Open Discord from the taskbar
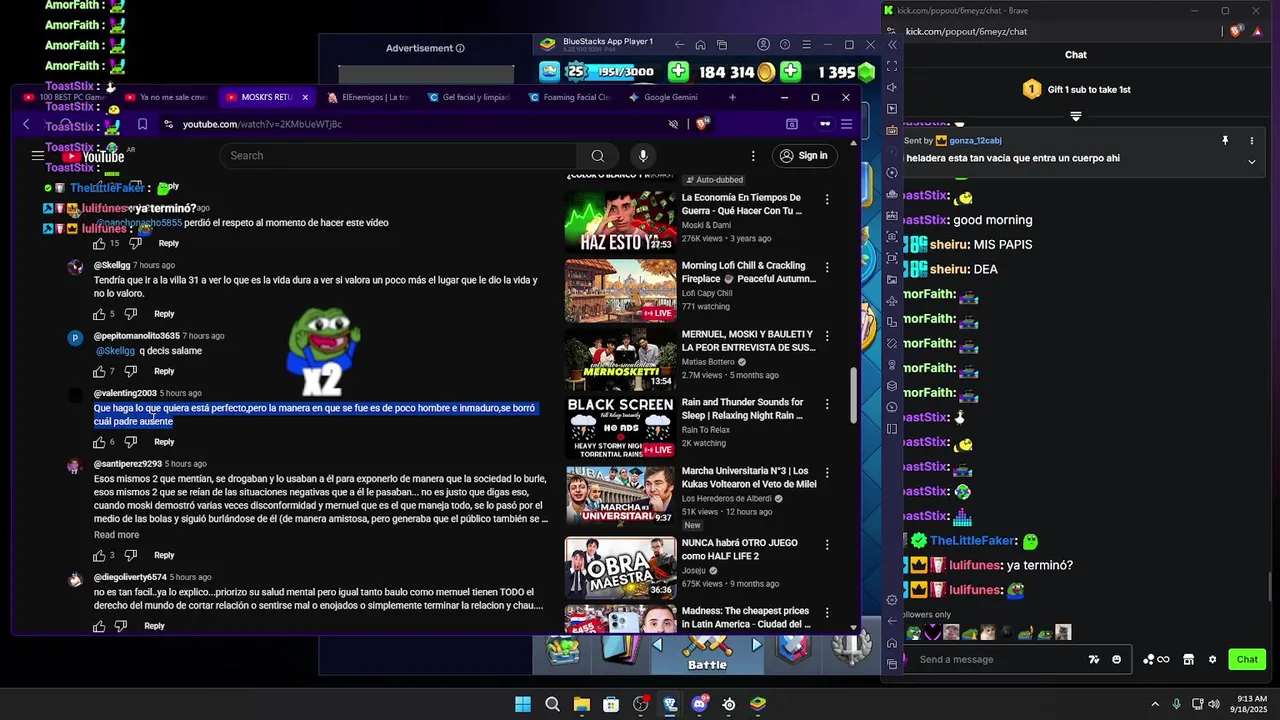1280x720 pixels. click(x=700, y=704)
